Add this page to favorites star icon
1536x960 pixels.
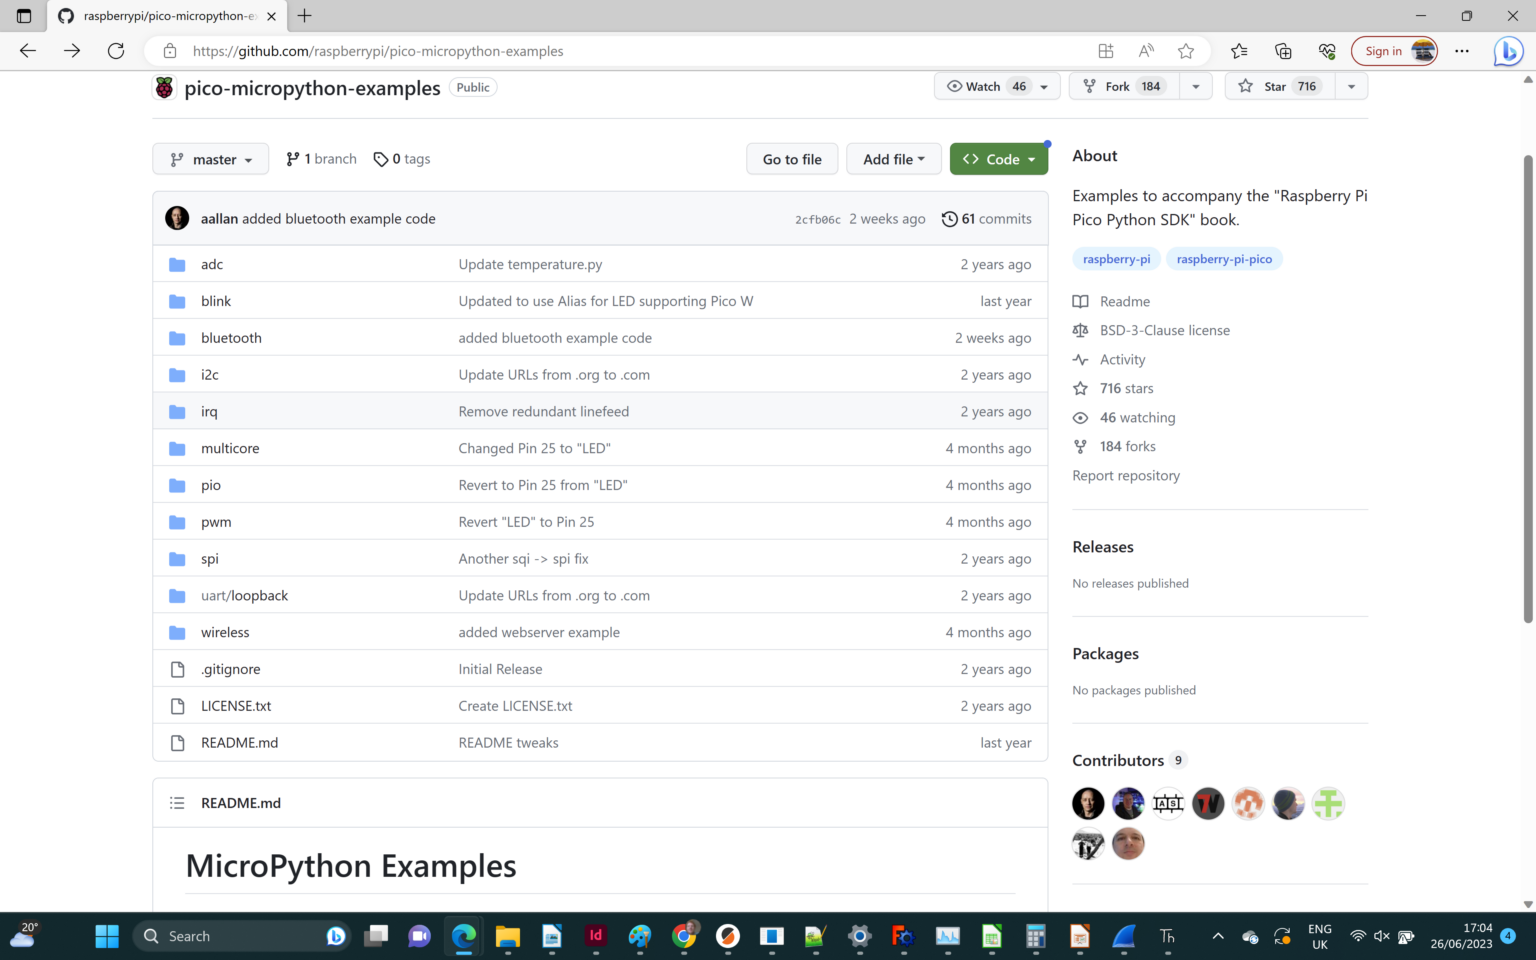tap(1186, 51)
